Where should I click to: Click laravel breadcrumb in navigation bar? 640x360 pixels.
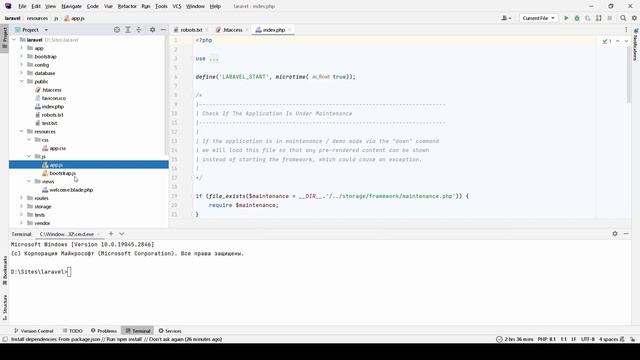(x=13, y=18)
